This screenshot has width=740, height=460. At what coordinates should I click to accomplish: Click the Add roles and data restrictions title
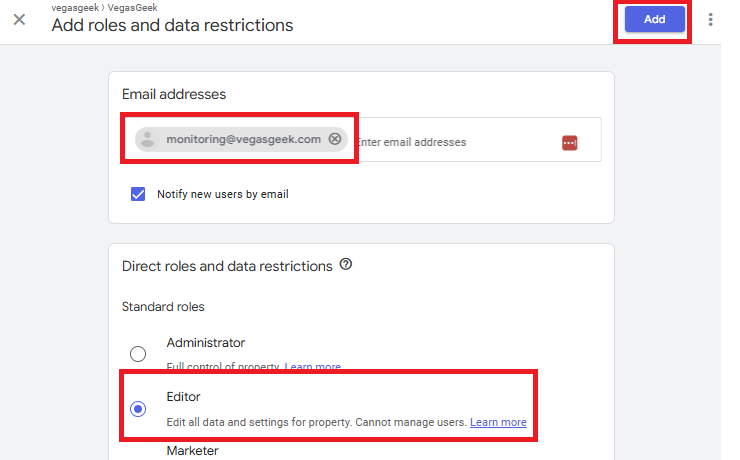172,25
